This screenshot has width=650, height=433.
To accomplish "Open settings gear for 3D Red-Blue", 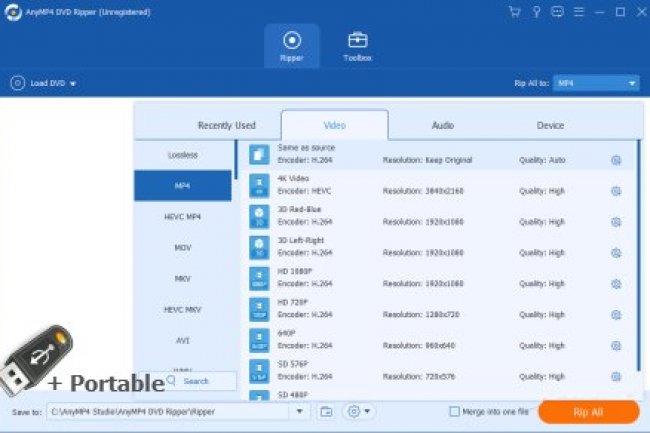I will 616,222.
